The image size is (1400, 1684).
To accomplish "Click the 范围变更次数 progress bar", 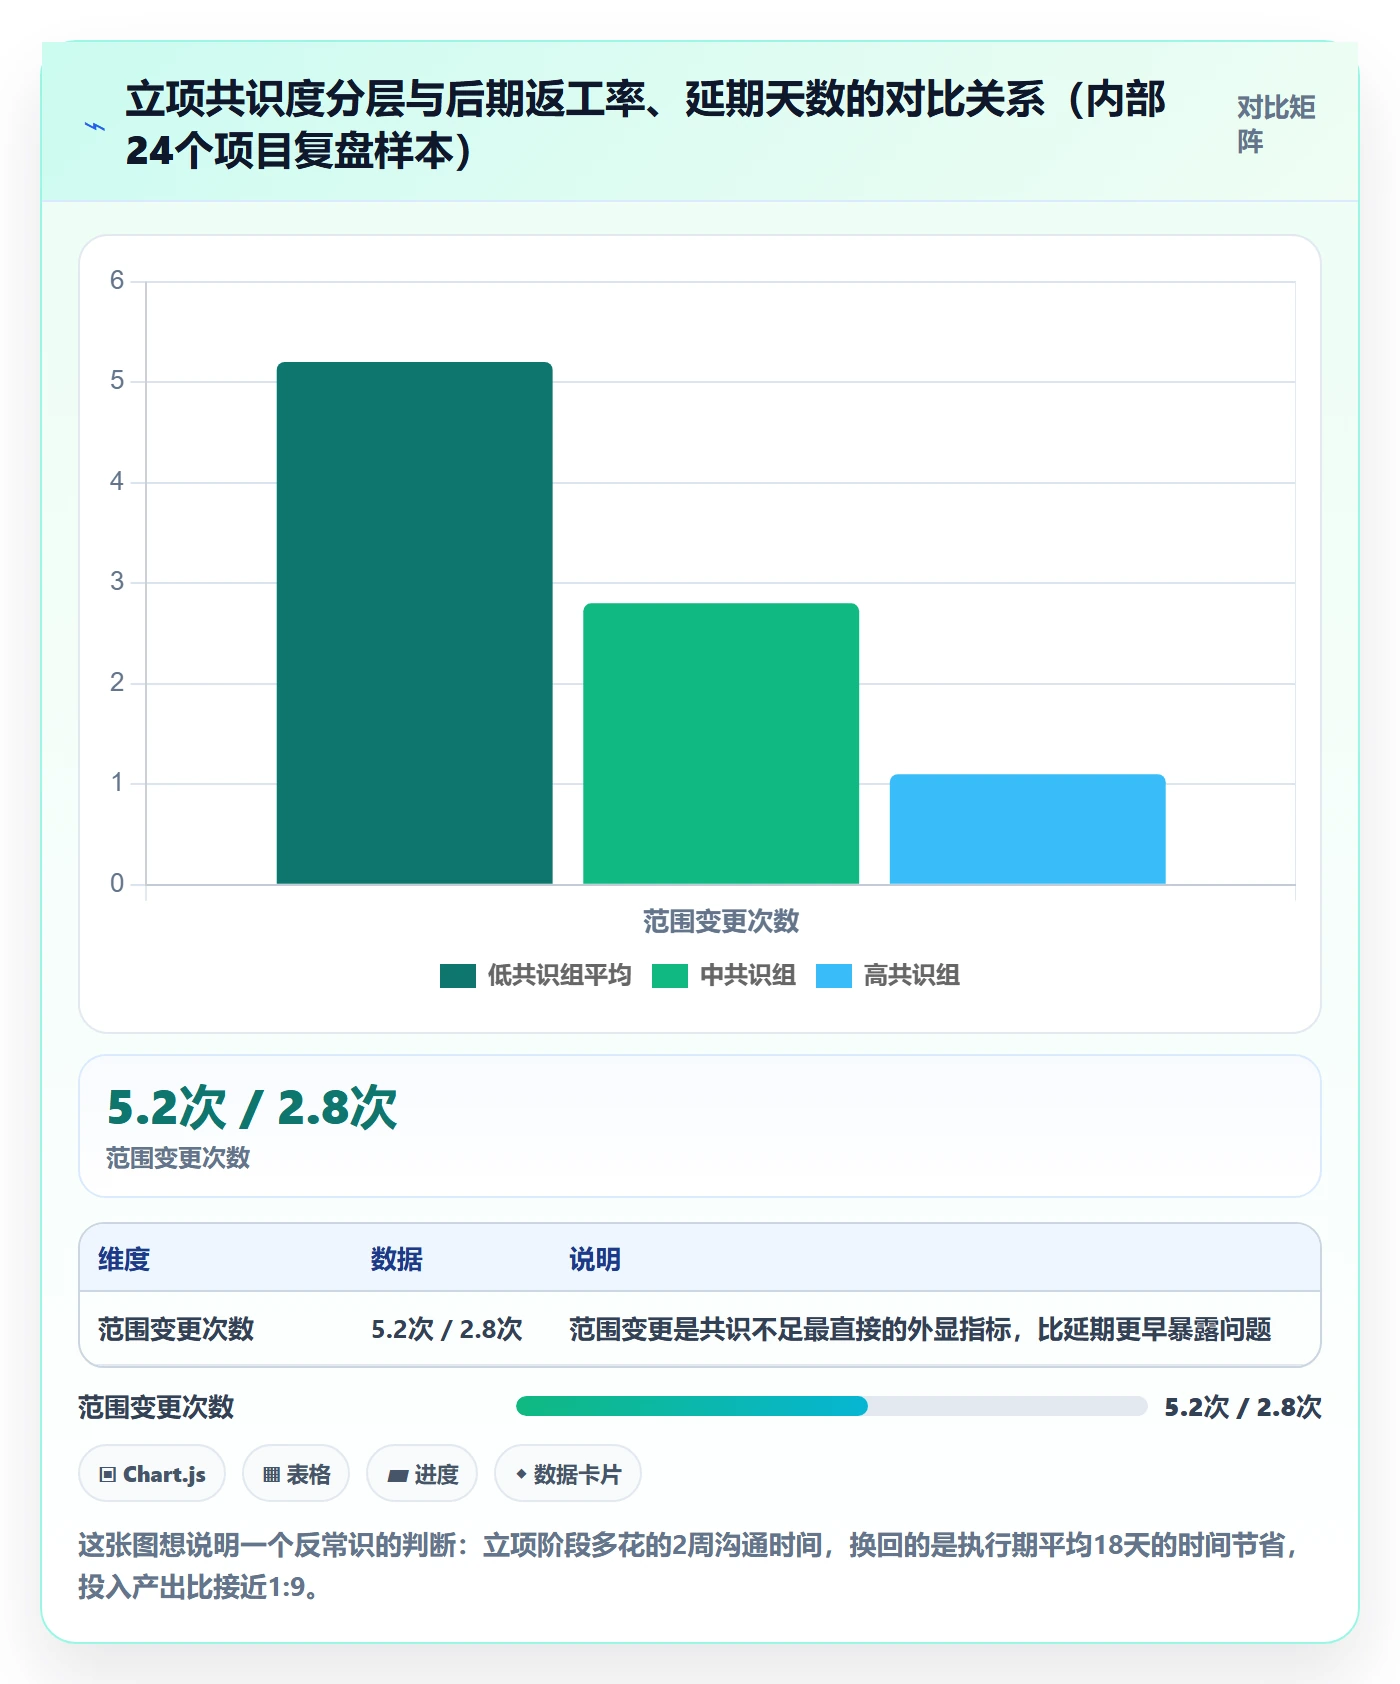I will tap(831, 1406).
